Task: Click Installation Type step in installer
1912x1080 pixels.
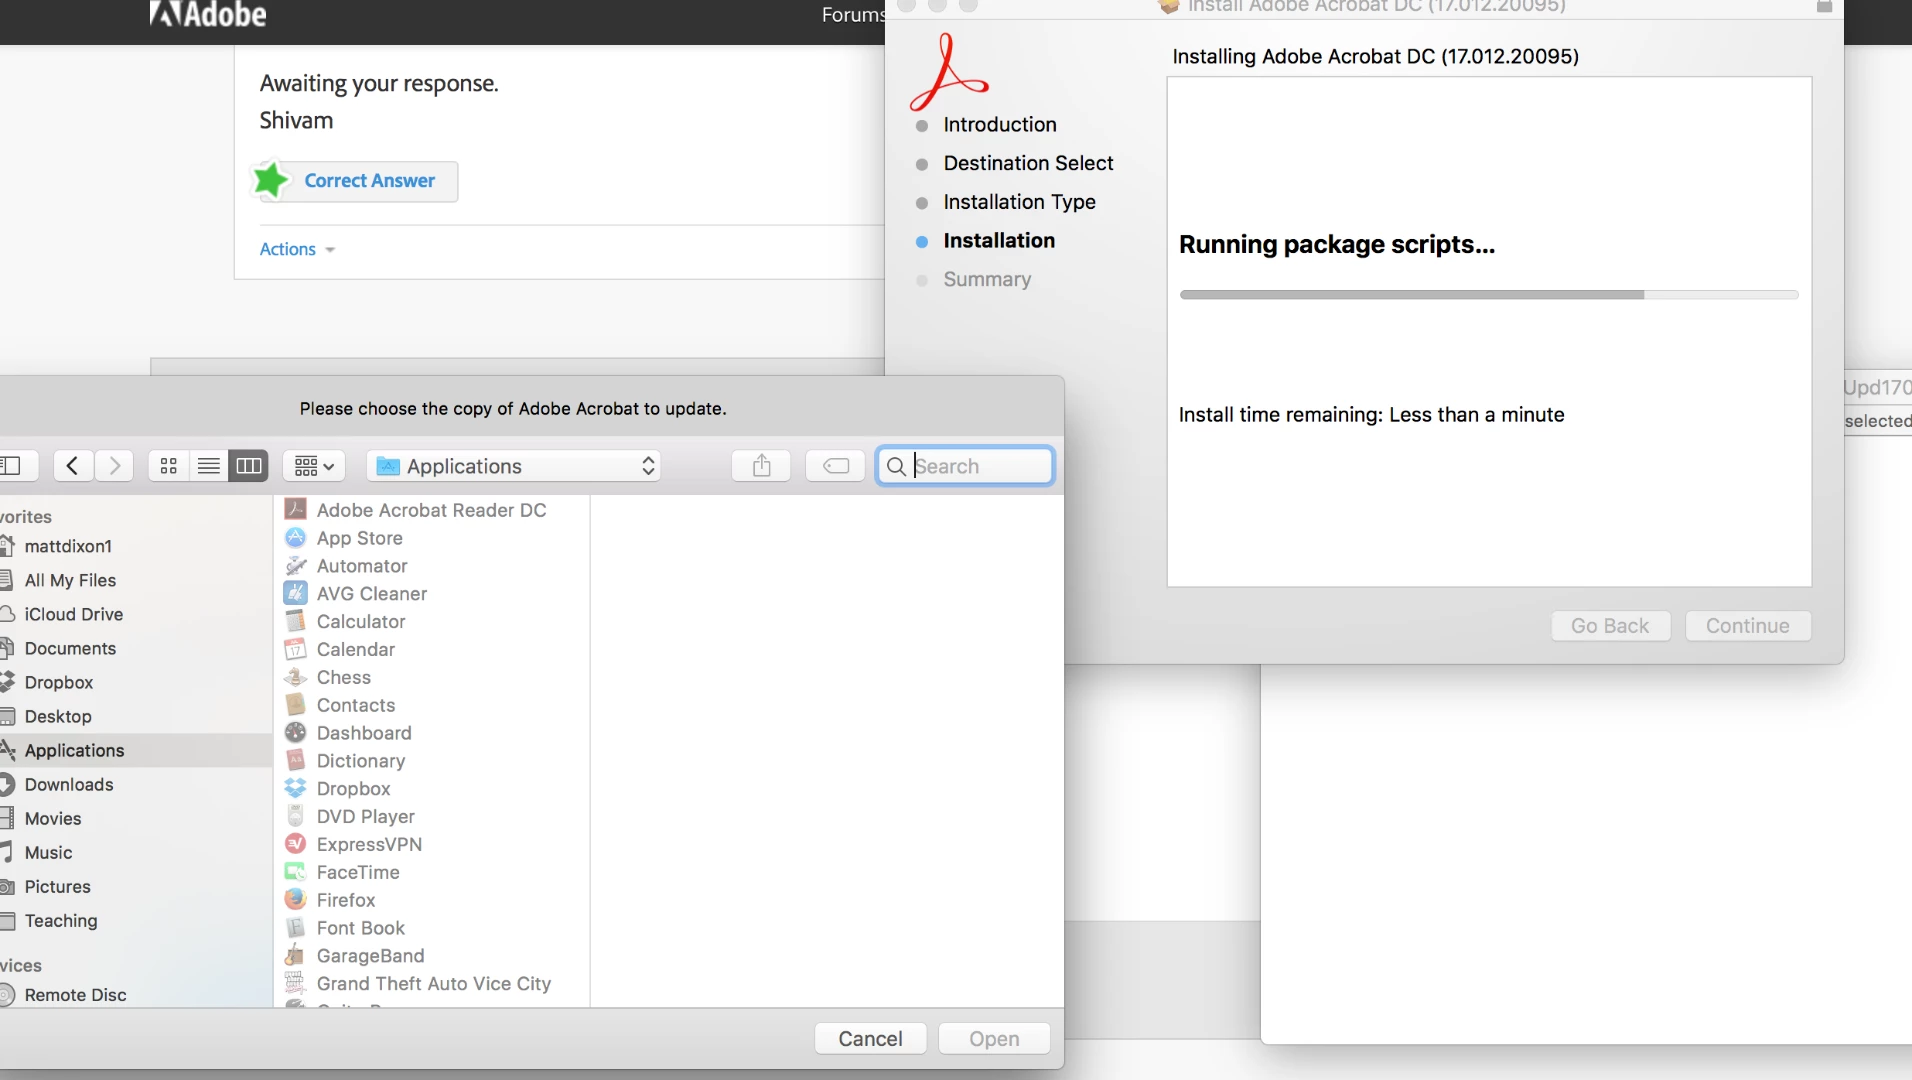Action: pos(1019,202)
